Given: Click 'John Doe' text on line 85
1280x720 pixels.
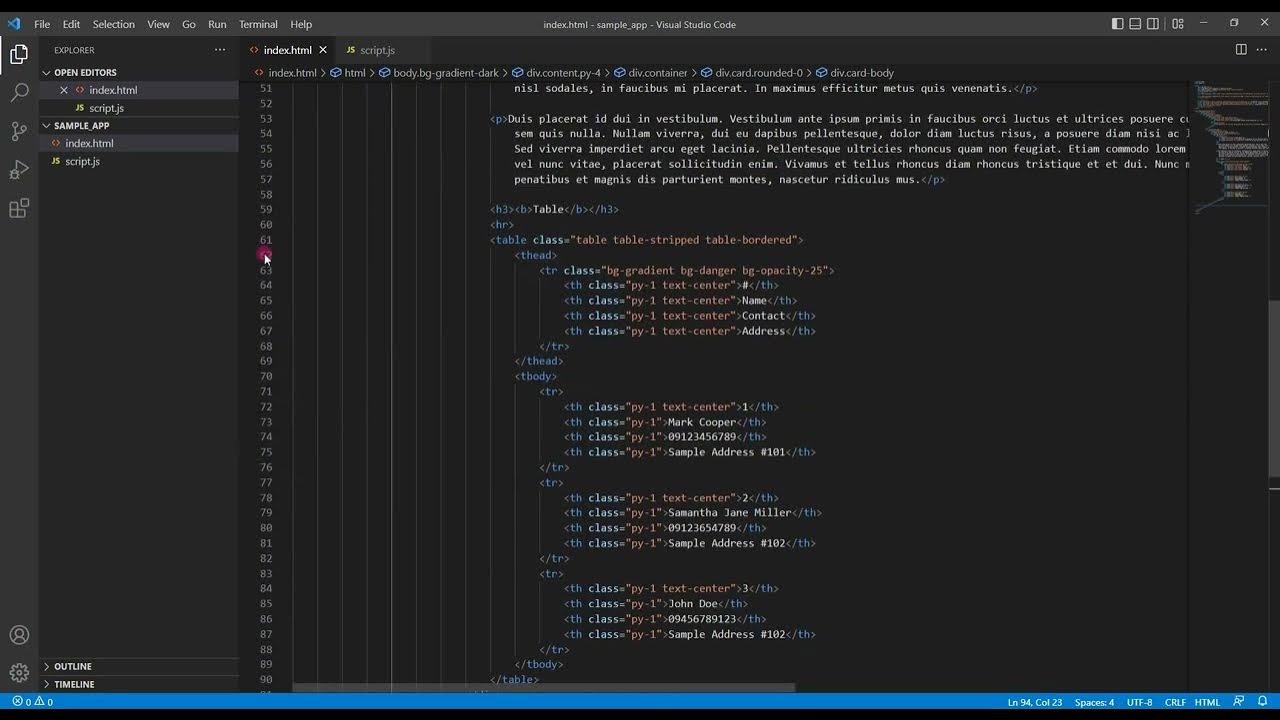Looking at the screenshot, I should (x=693, y=604).
